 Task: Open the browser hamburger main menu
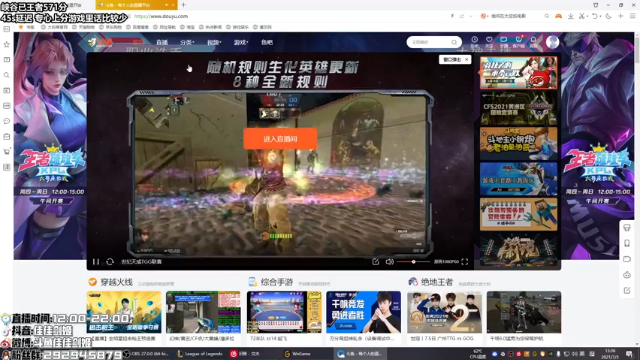(x=632, y=16)
